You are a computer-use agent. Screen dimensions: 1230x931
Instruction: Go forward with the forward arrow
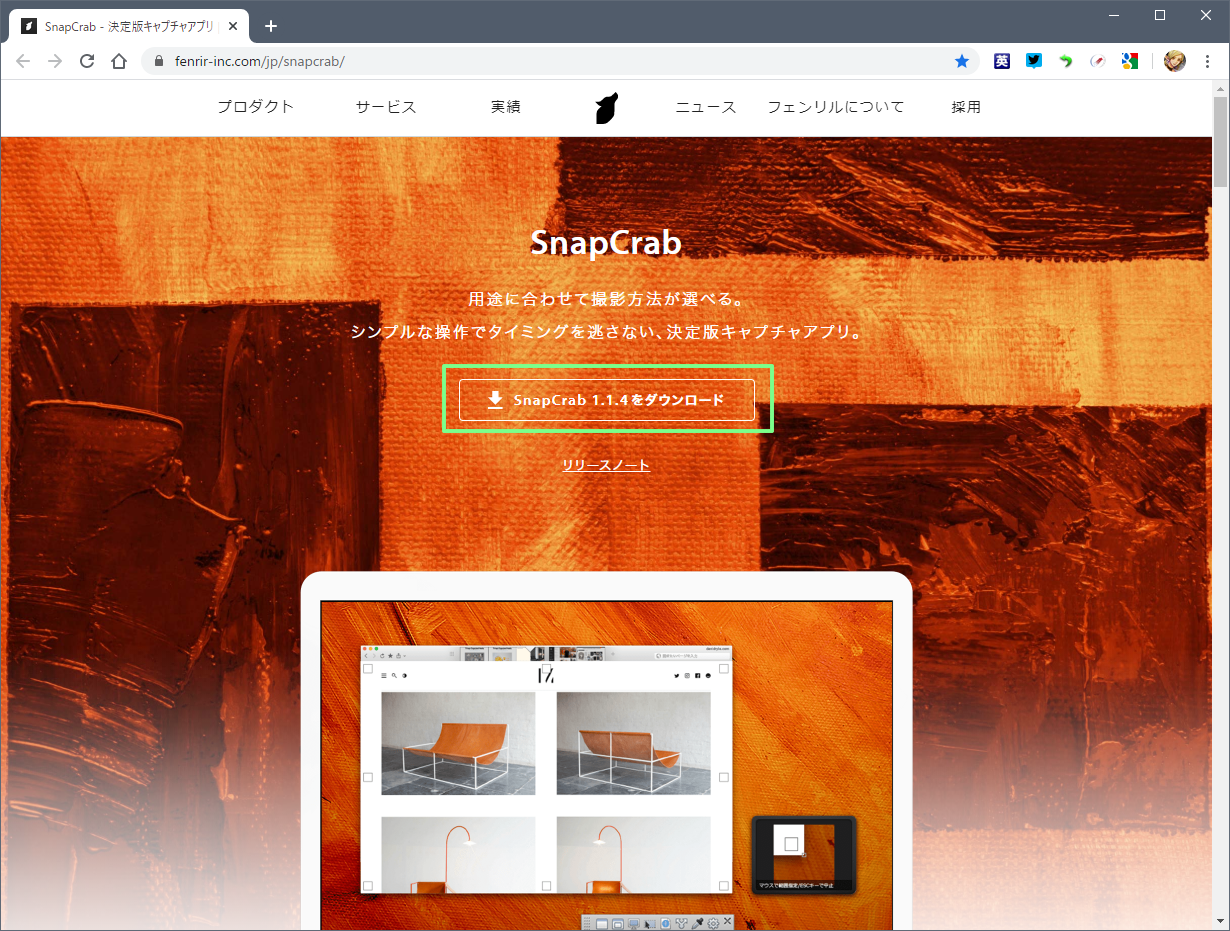coord(55,61)
